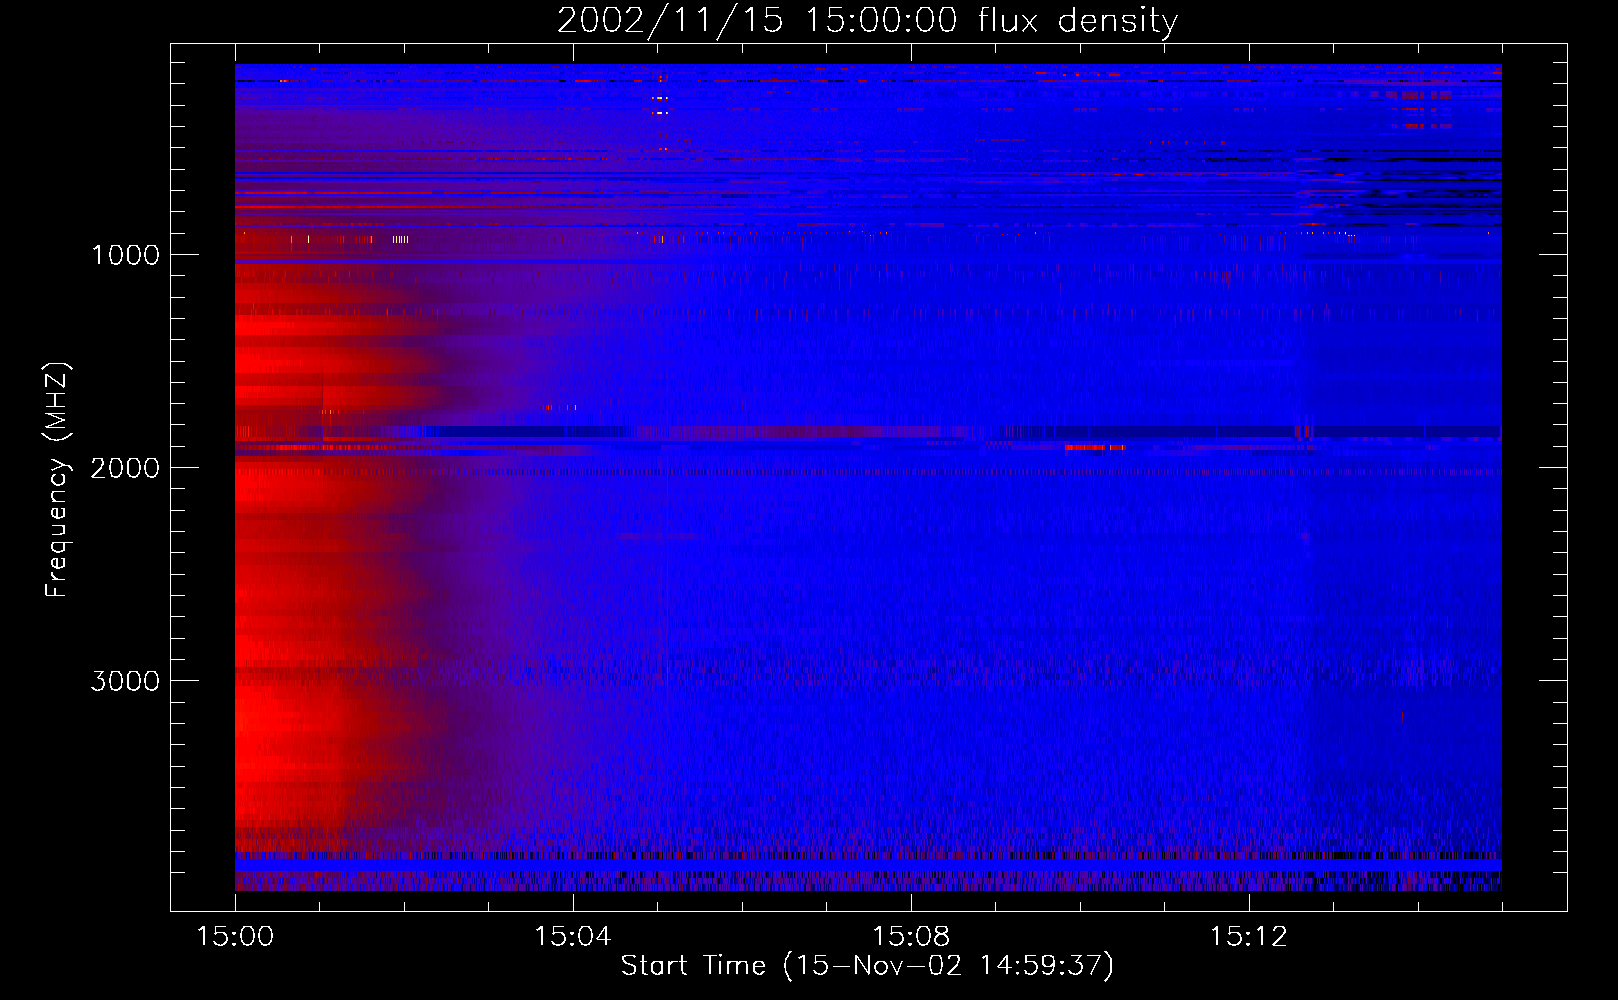
Task: Click the 3000 frequency tick label
Action: (x=125, y=681)
